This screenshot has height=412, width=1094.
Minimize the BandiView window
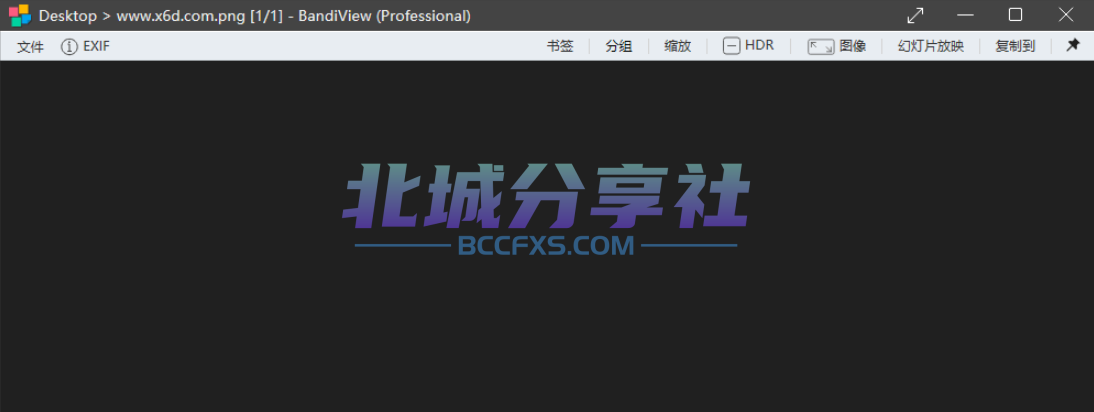coord(965,15)
